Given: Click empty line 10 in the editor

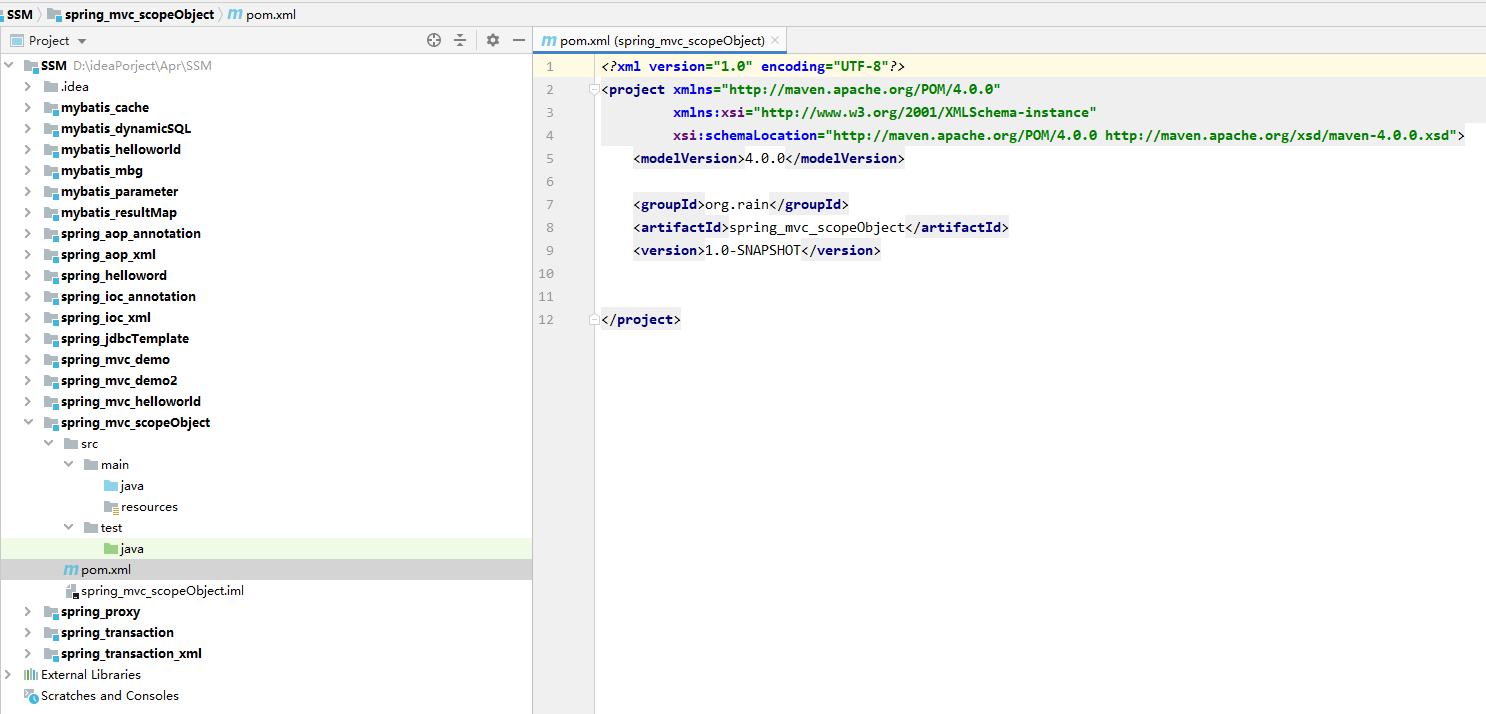Looking at the screenshot, I should [1040, 273].
